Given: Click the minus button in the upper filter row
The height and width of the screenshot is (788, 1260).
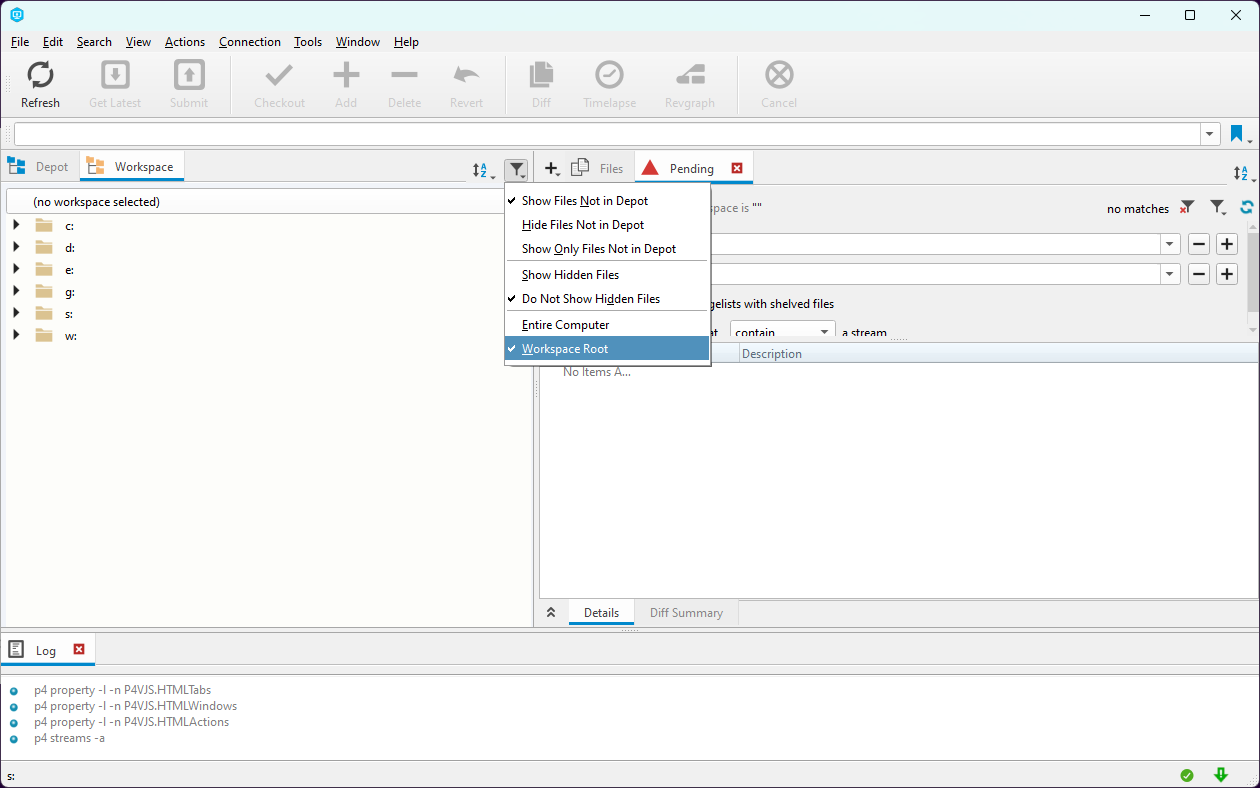Looking at the screenshot, I should [x=1198, y=244].
